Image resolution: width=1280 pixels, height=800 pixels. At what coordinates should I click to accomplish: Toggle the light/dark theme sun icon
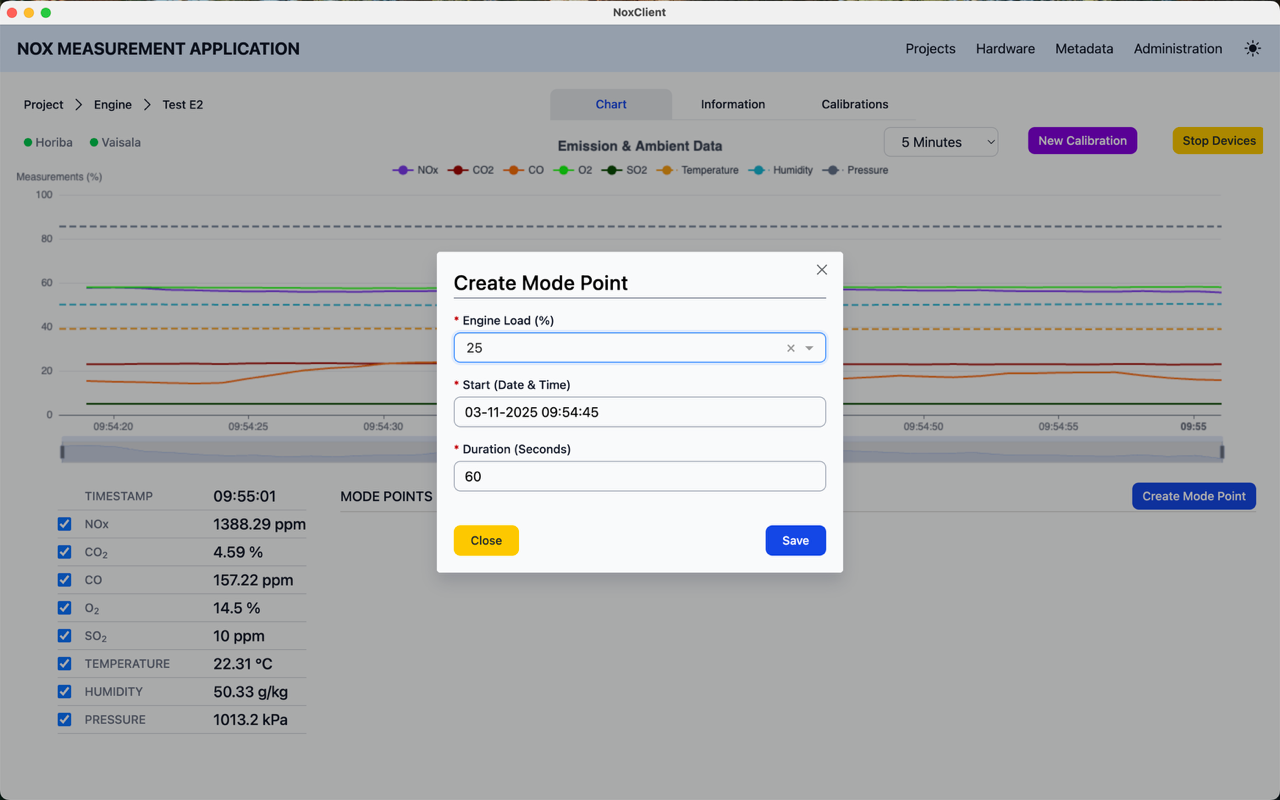pos(1252,48)
